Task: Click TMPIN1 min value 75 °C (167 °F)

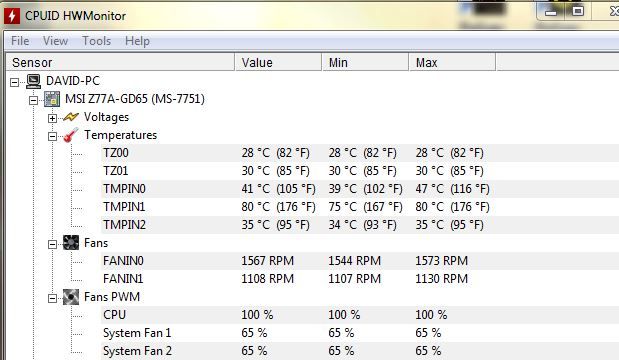Action: pyautogui.click(x=366, y=207)
